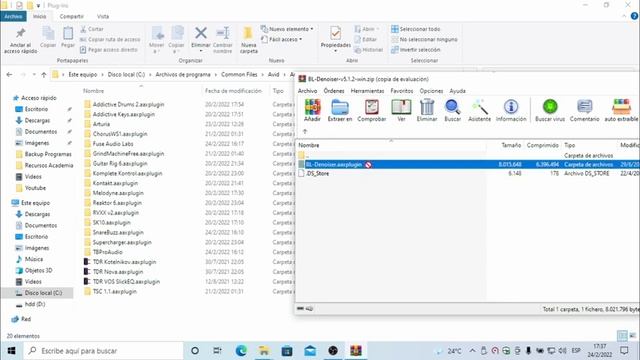Viewport: 640px width, 360px height.
Task: Open the Favoritos menu in WinRAR
Action: pyautogui.click(x=402, y=91)
